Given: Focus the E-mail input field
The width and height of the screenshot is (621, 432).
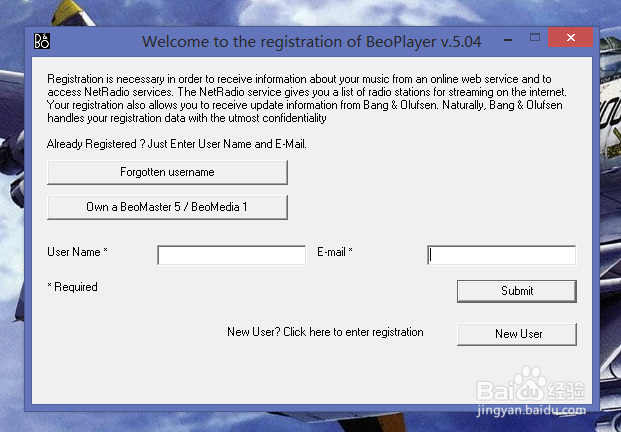Looking at the screenshot, I should (x=502, y=255).
